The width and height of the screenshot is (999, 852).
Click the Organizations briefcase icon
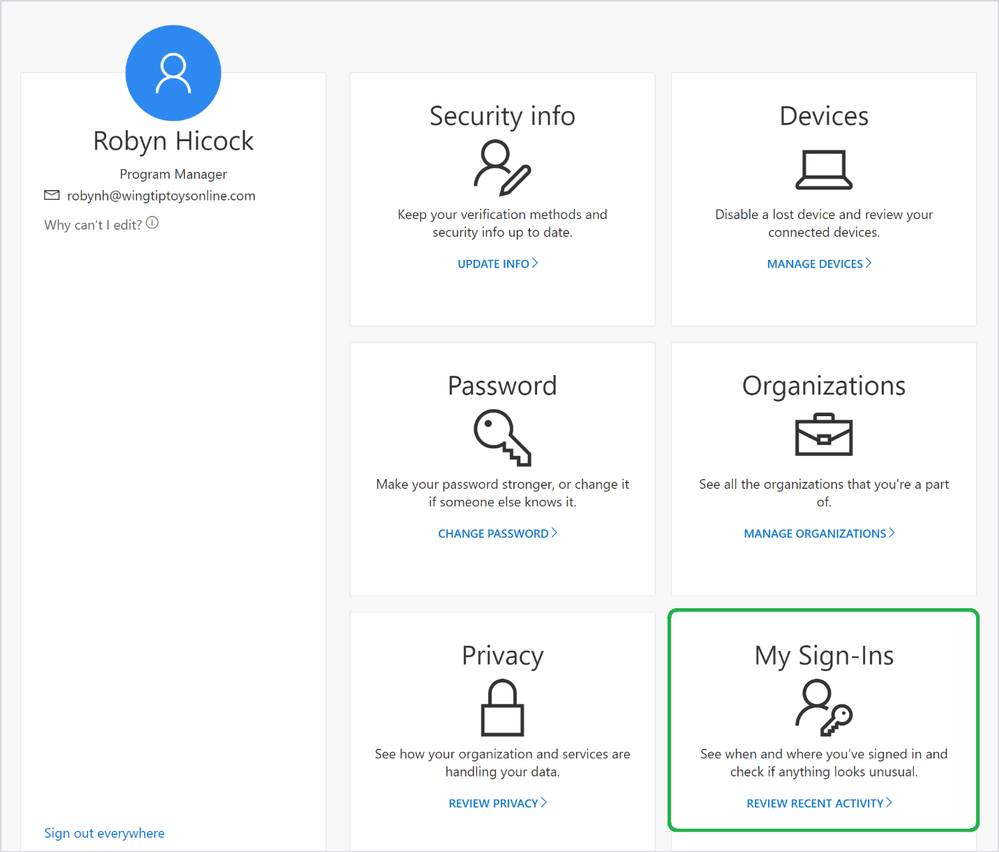coord(823,434)
